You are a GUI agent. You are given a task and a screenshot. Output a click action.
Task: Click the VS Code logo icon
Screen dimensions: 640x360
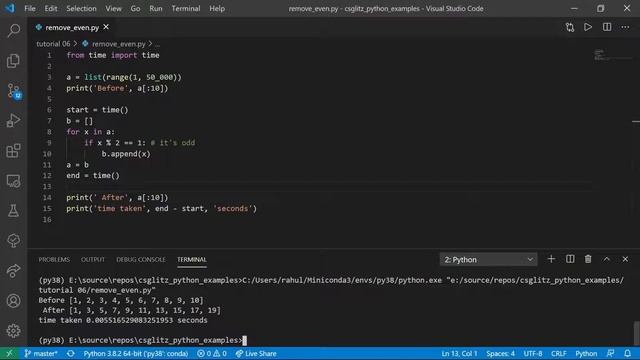point(9,8)
